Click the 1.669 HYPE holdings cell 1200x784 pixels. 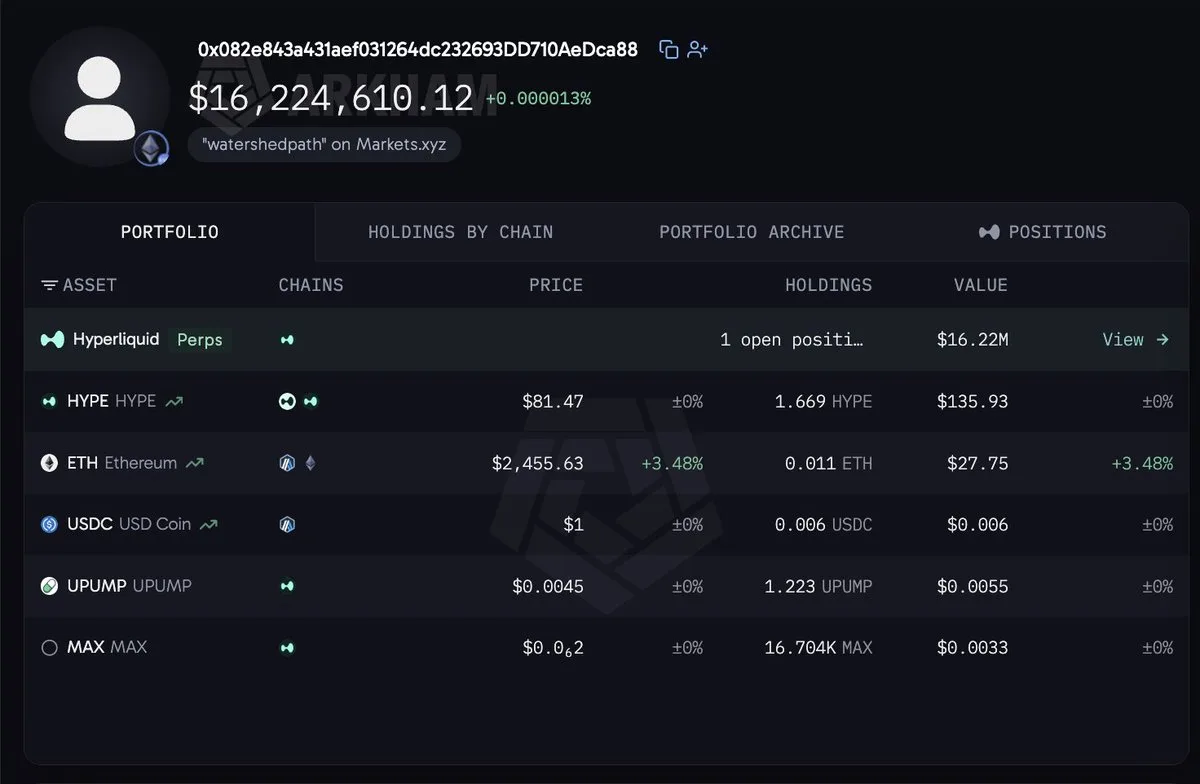point(823,402)
